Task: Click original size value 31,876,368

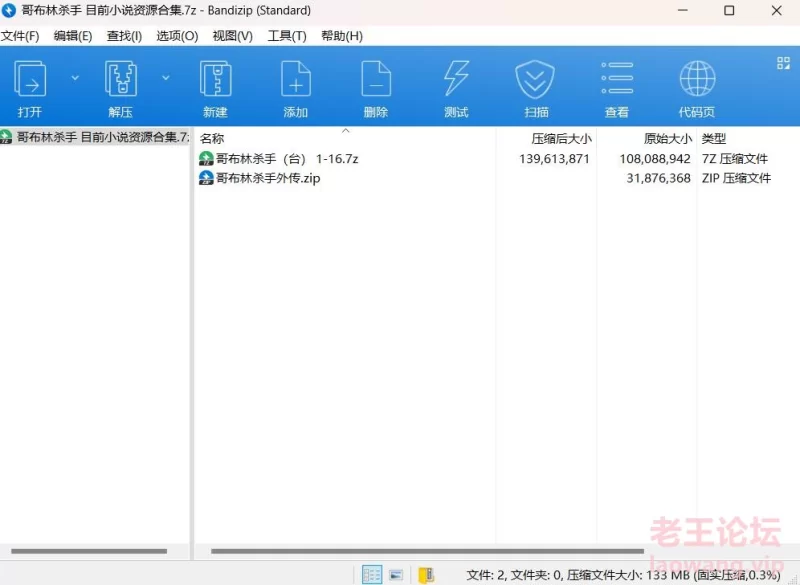Action: (x=658, y=178)
